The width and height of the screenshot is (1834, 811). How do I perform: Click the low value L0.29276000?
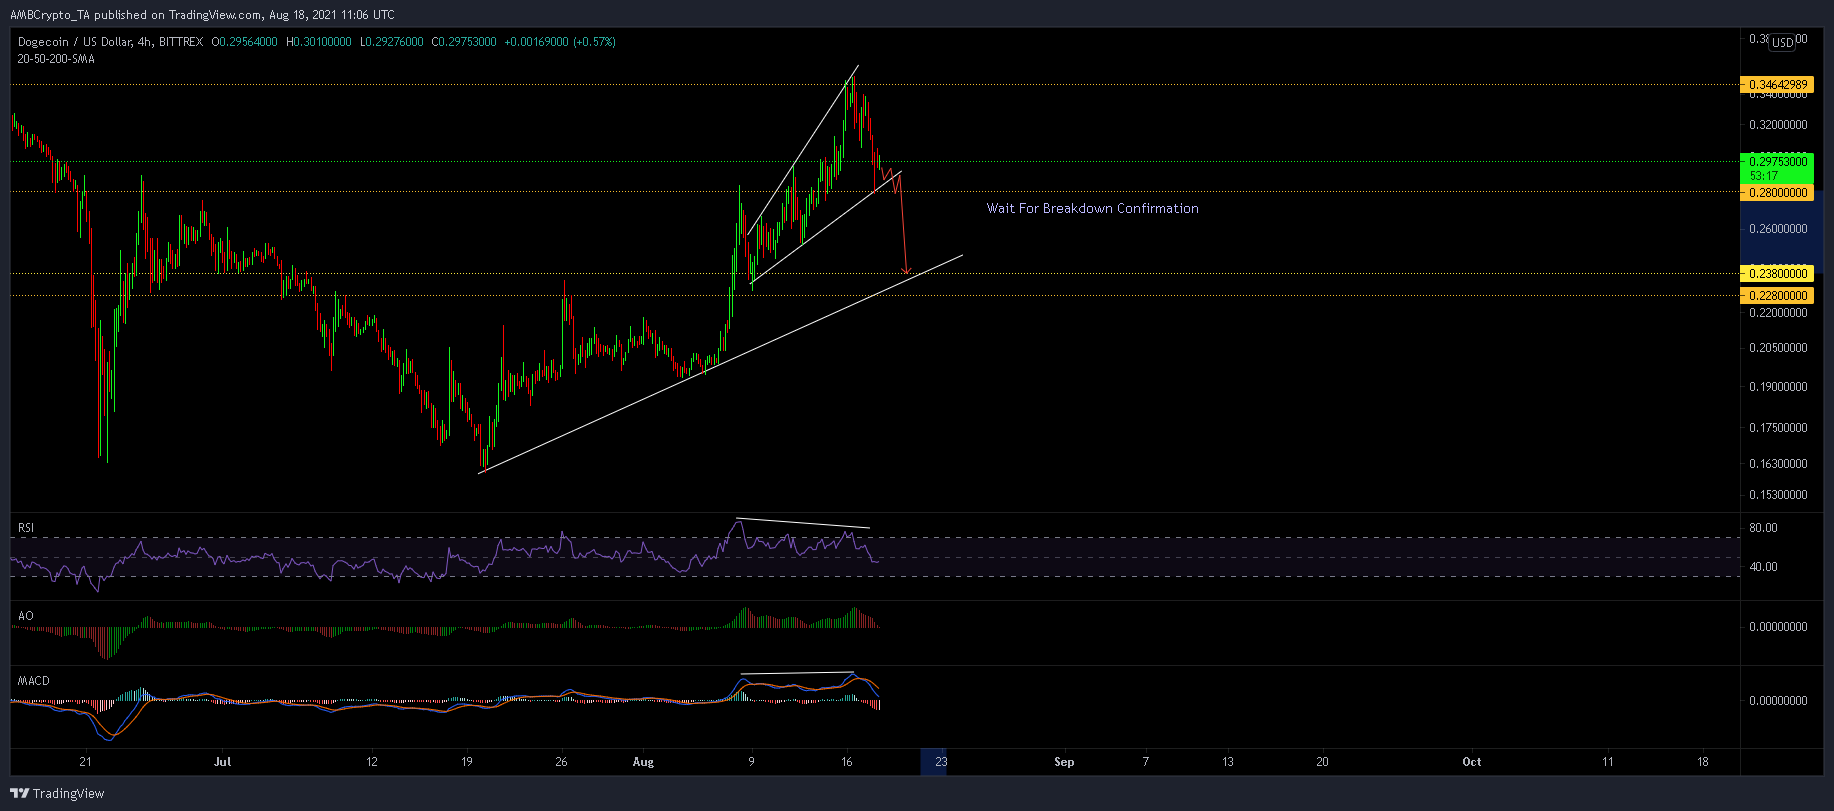point(391,42)
